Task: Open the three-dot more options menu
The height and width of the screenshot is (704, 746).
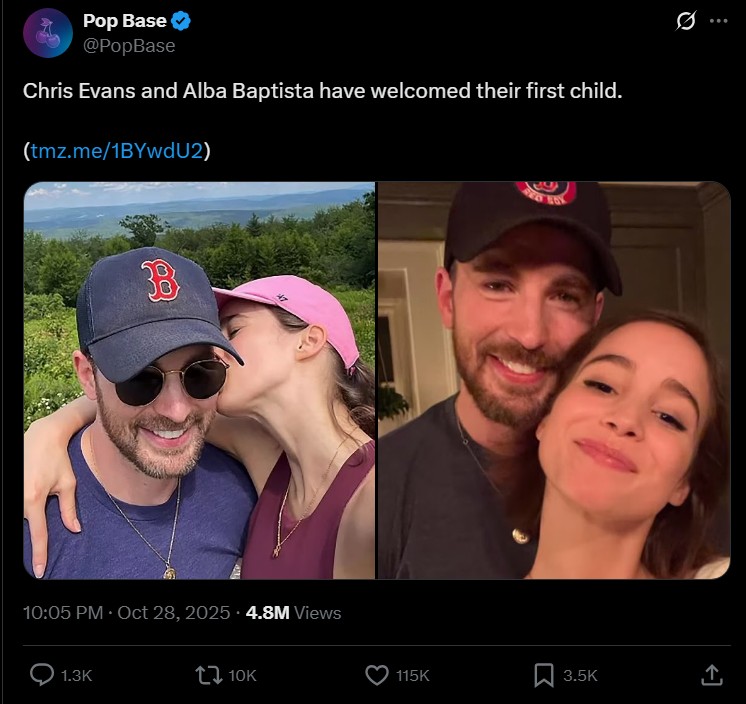Action: click(x=718, y=22)
